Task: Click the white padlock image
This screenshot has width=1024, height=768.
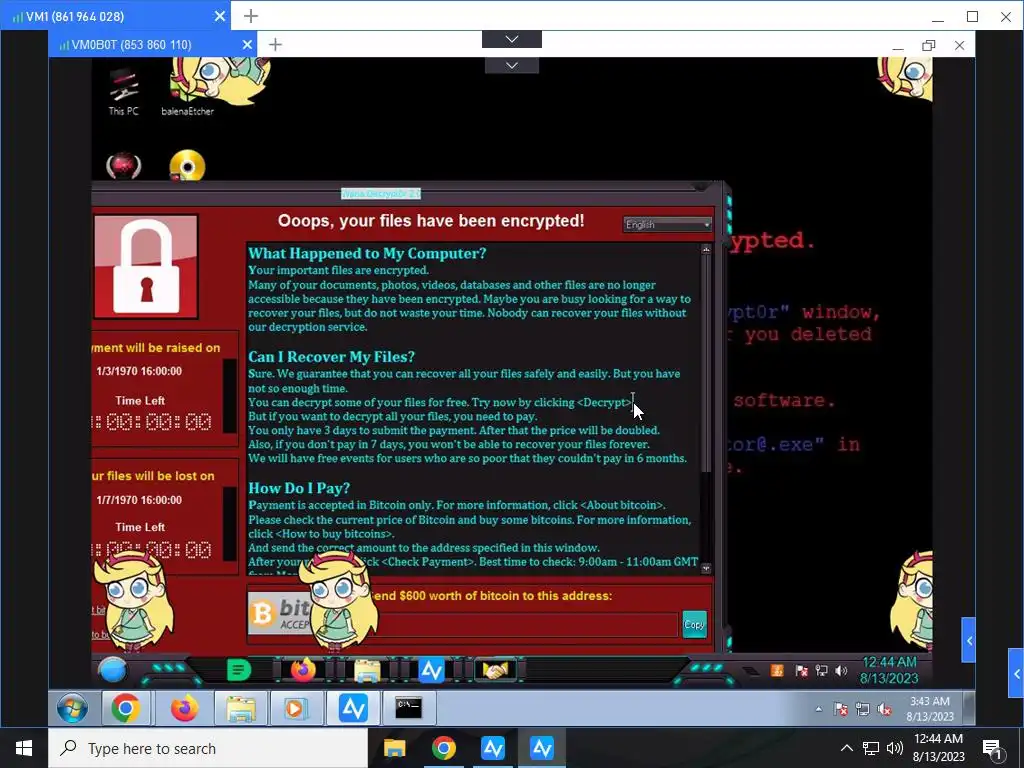Action: 146,266
